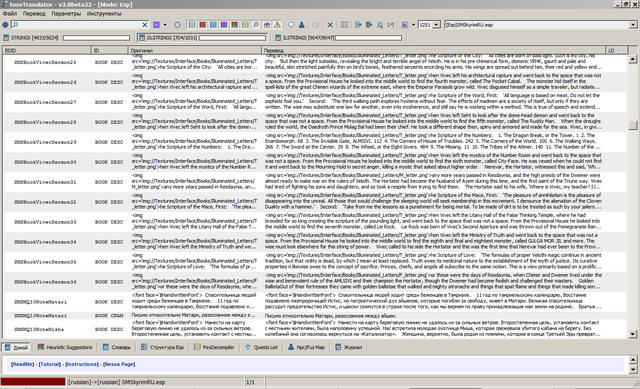Image resolution: width=640 pixels, height=389 pixels.
Task: Click the circle icon after search options
Action: point(177,25)
